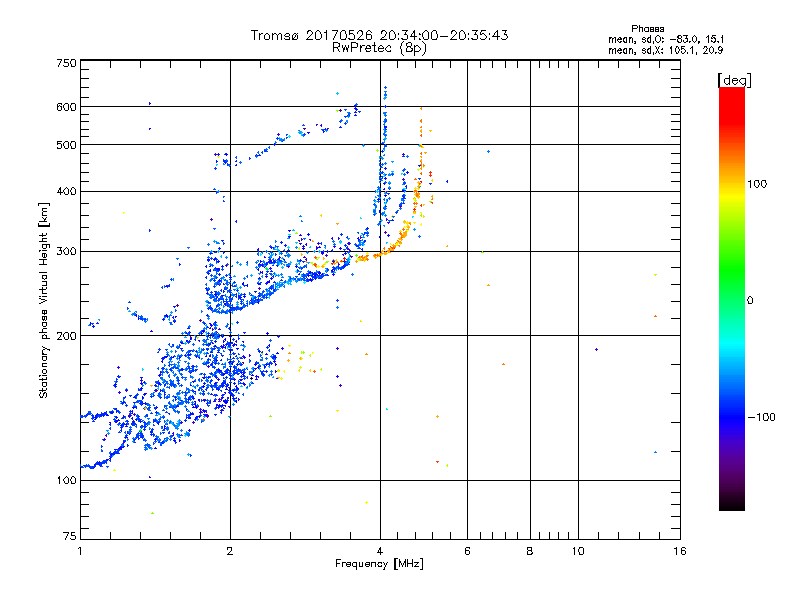The width and height of the screenshot is (800, 600).
Task: Click the y-axis '300' tick label
Action: 66,252
